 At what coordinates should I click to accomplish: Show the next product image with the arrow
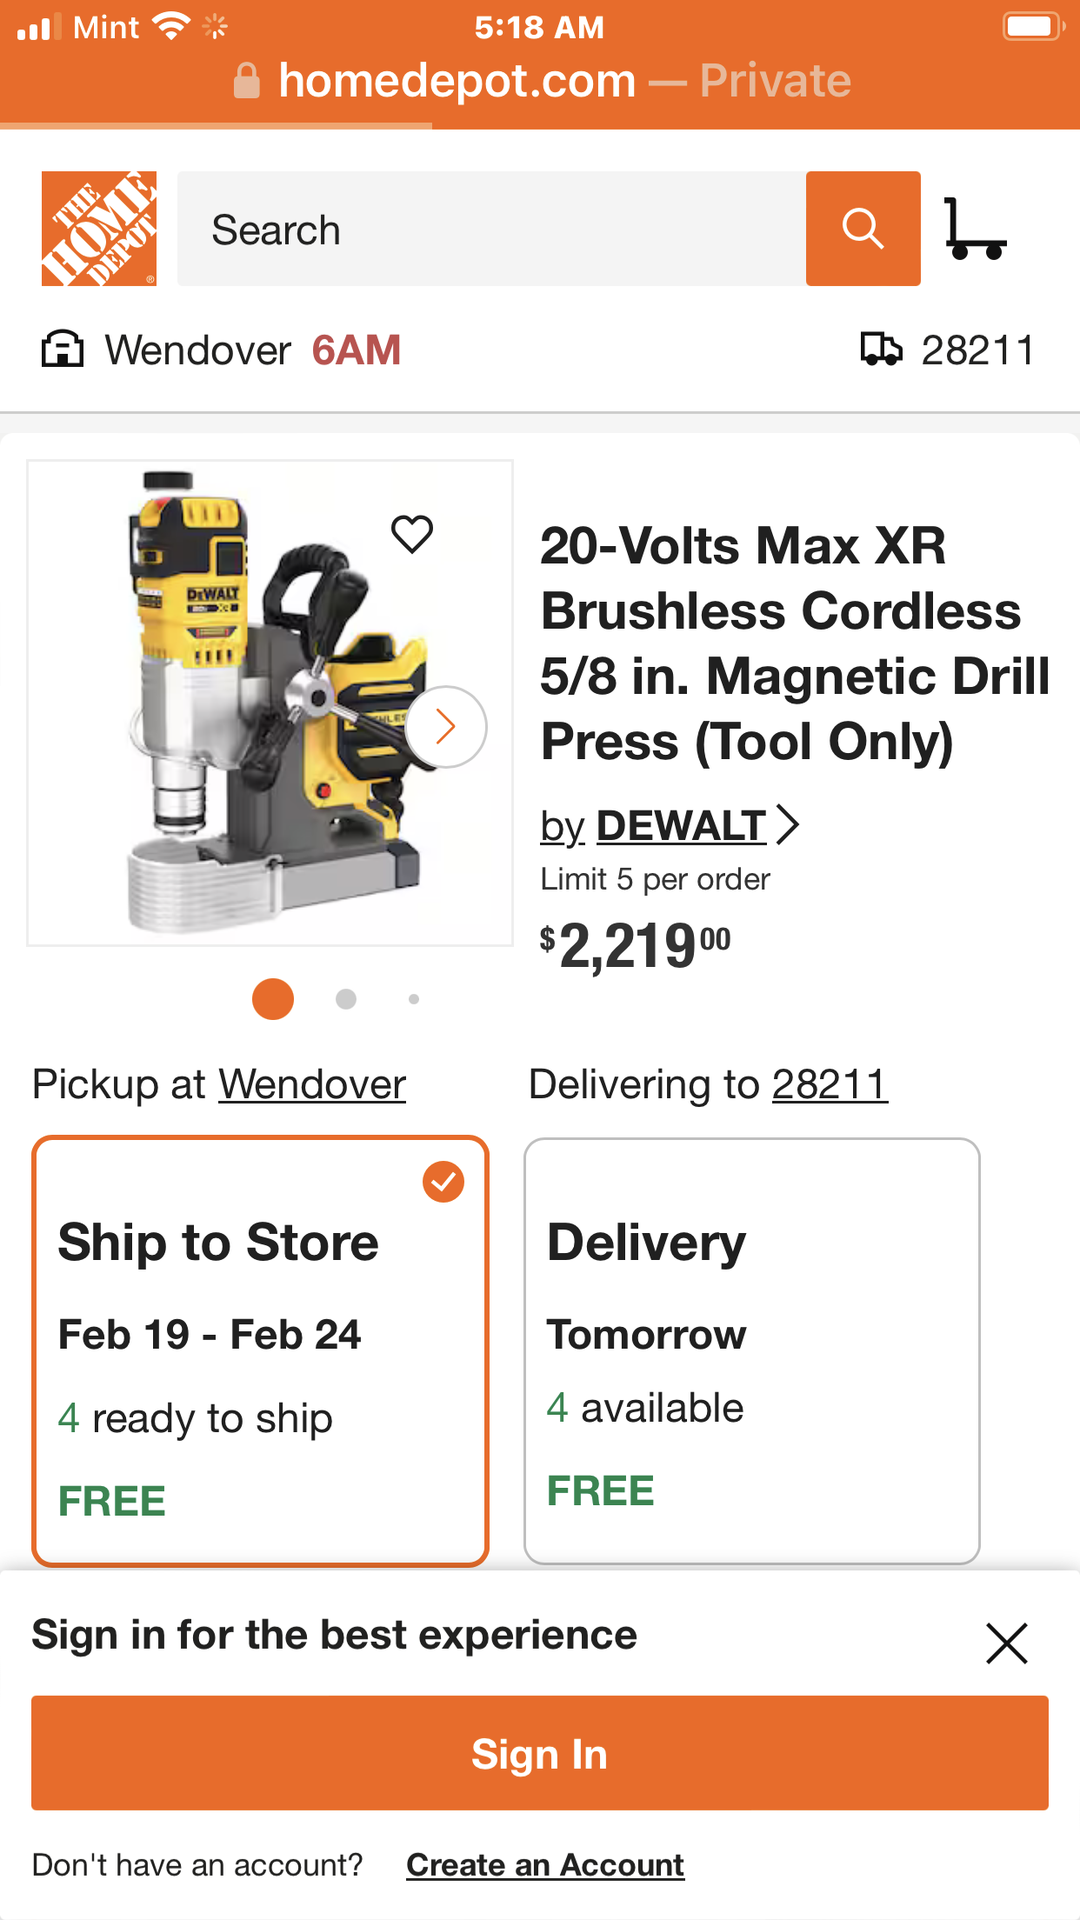(446, 727)
